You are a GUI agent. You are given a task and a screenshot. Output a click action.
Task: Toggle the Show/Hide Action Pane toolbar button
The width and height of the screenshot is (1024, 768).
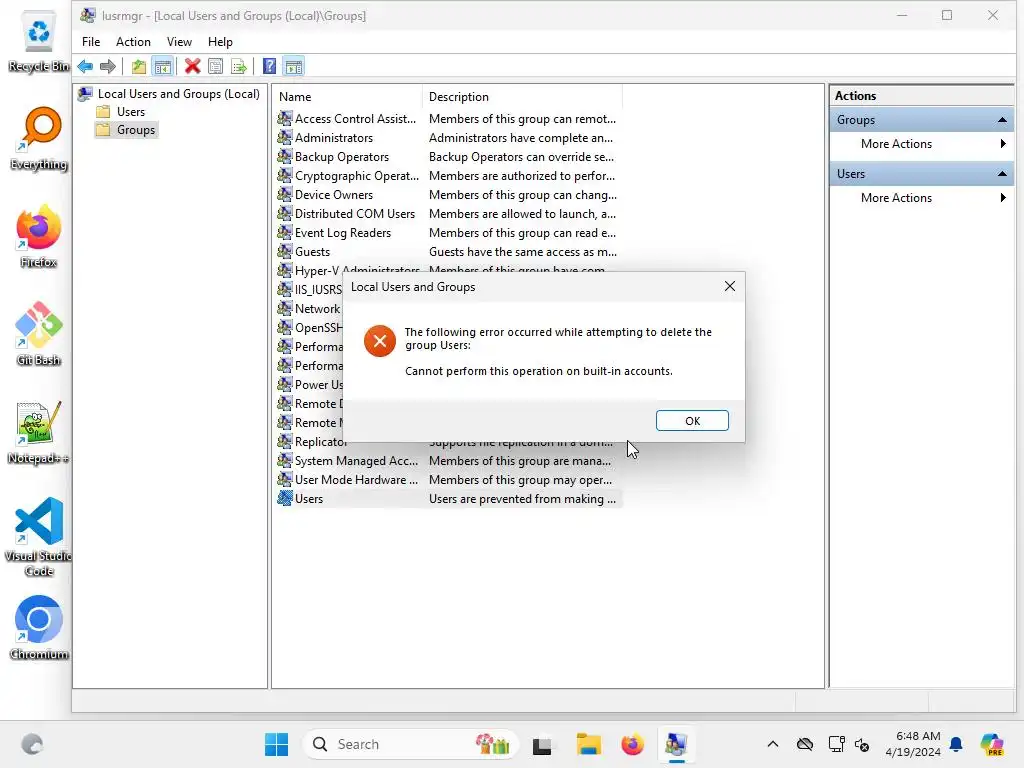pyautogui.click(x=294, y=66)
